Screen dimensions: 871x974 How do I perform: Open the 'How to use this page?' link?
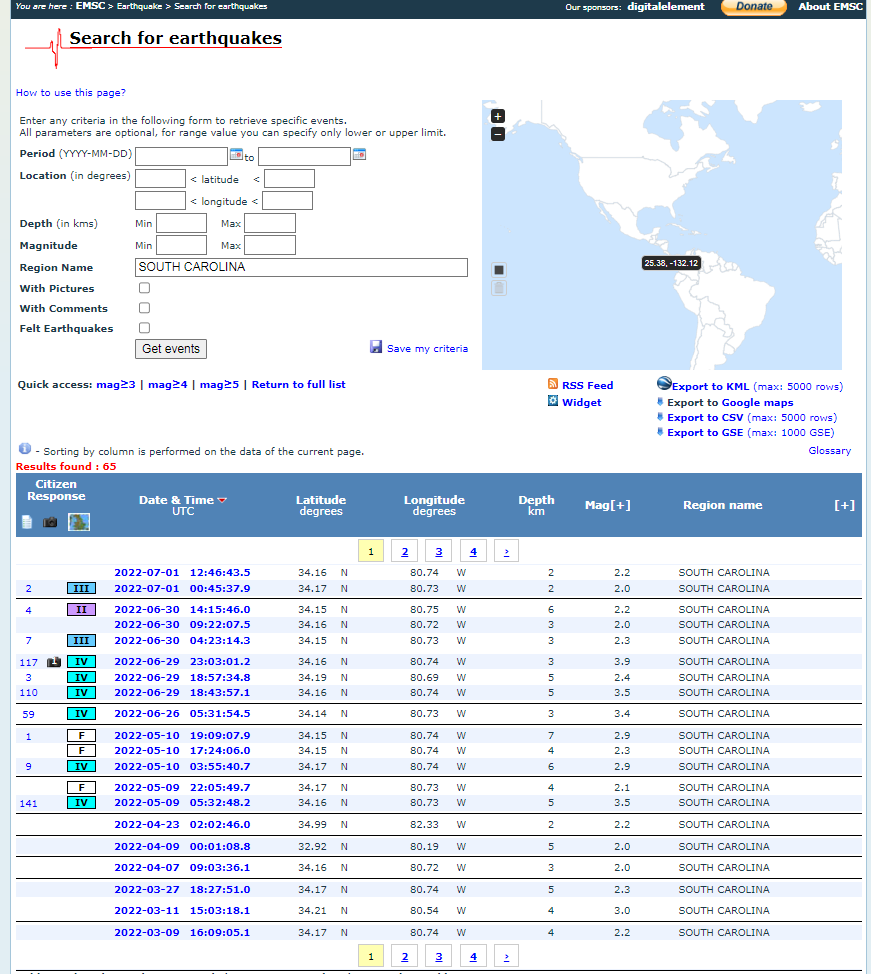point(71,93)
